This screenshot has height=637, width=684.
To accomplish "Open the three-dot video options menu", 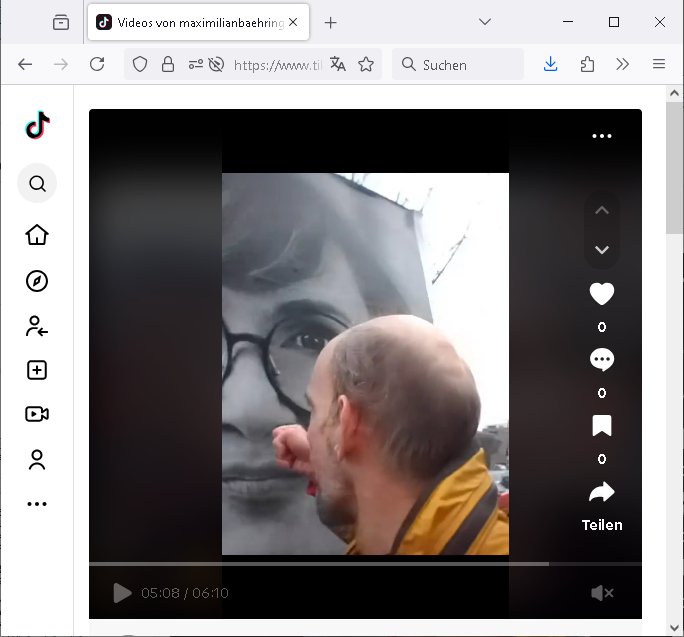I will [601, 136].
